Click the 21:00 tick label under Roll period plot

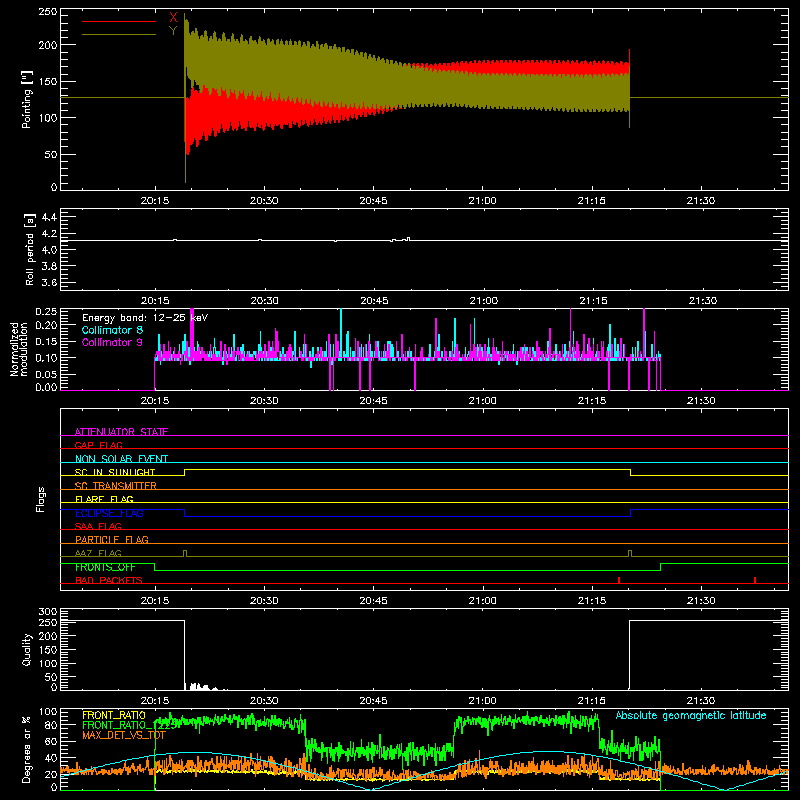point(483,301)
